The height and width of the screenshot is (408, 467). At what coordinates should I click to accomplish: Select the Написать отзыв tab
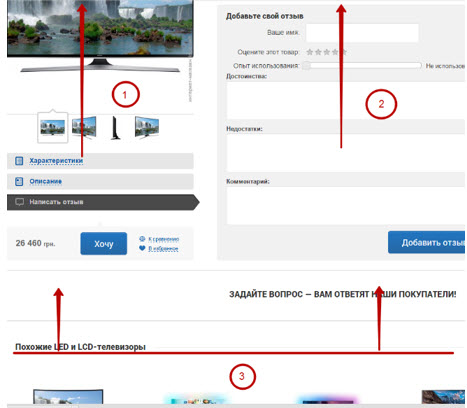(103, 202)
